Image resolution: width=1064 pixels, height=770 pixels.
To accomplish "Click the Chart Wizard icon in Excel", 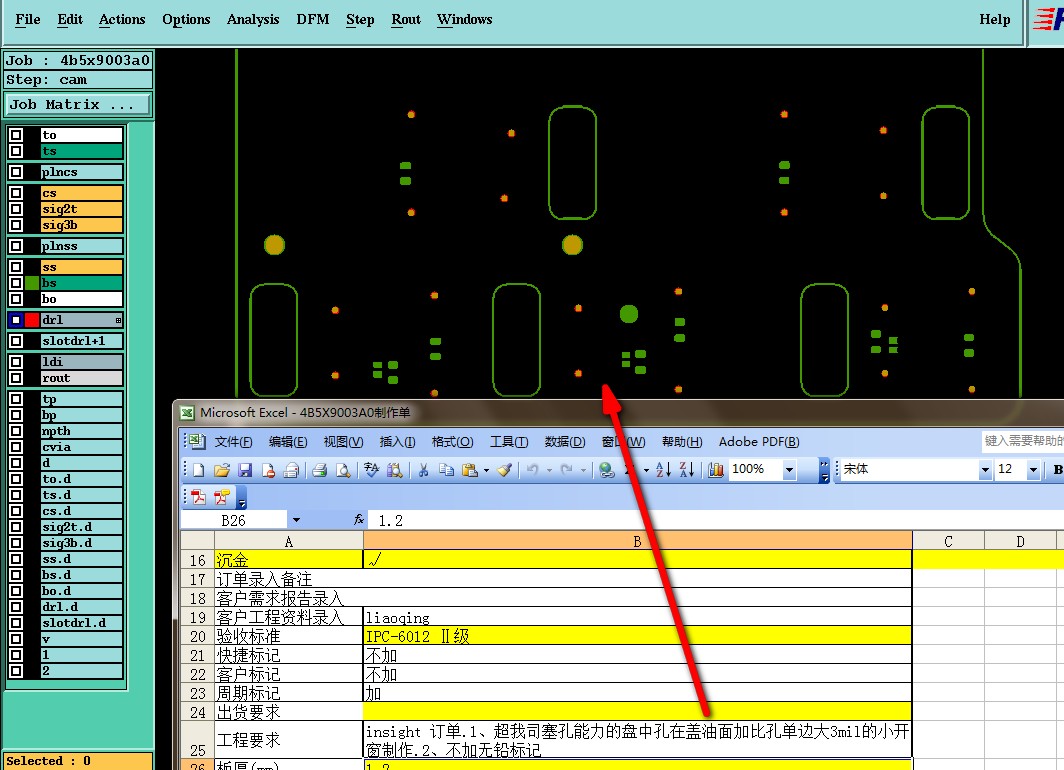I will click(x=715, y=469).
